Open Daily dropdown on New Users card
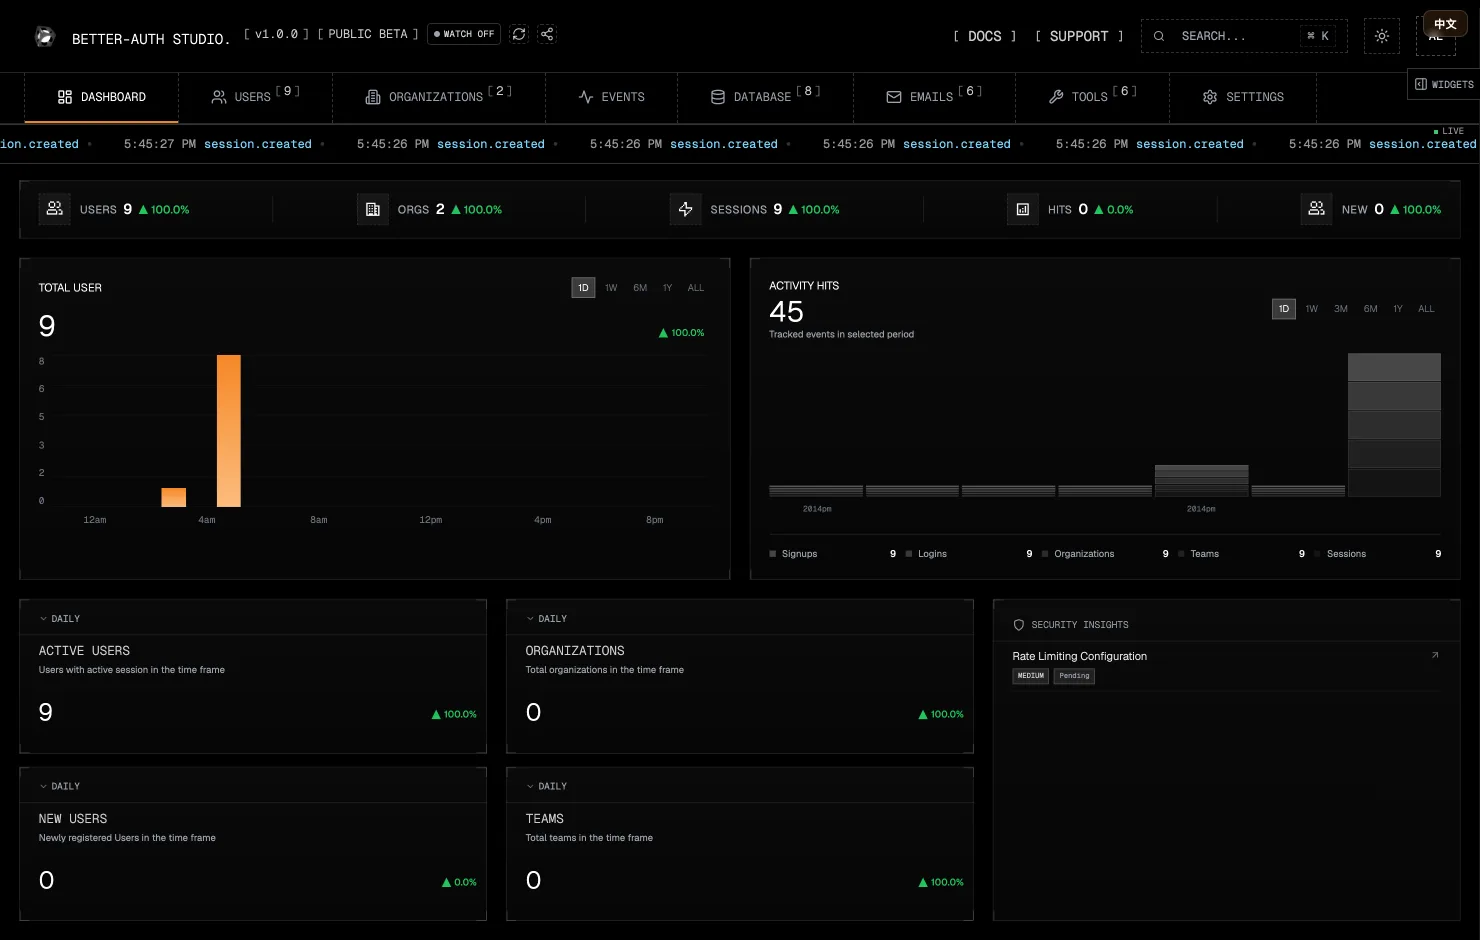Screen dimensions: 1480x940 point(60,787)
